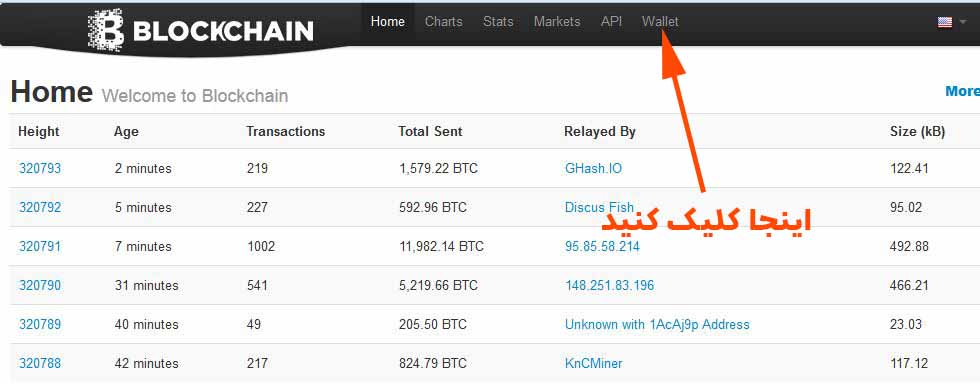Image resolution: width=980 pixels, height=384 pixels.
Task: View block 320788 details
Action: point(40,363)
